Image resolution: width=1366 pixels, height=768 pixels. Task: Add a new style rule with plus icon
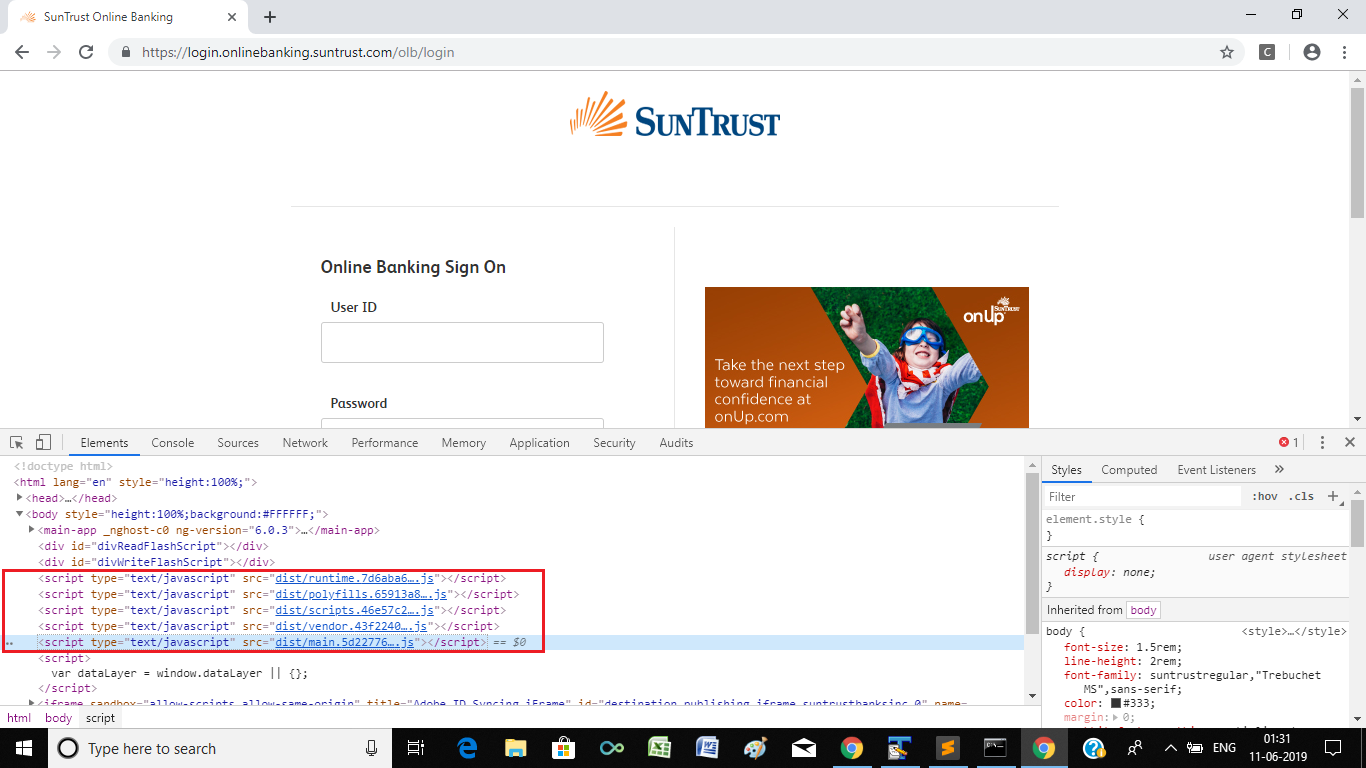(x=1332, y=496)
